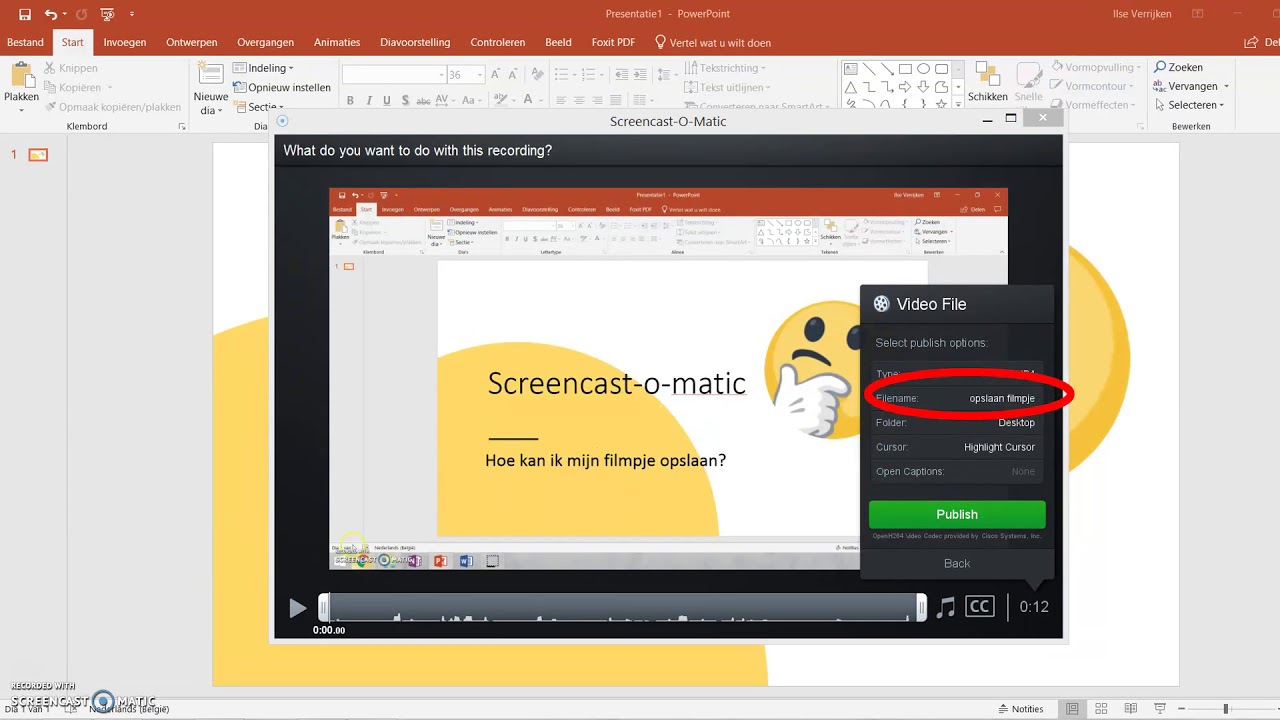Open the Bestand tab
This screenshot has height=720, width=1280.
coord(26,42)
